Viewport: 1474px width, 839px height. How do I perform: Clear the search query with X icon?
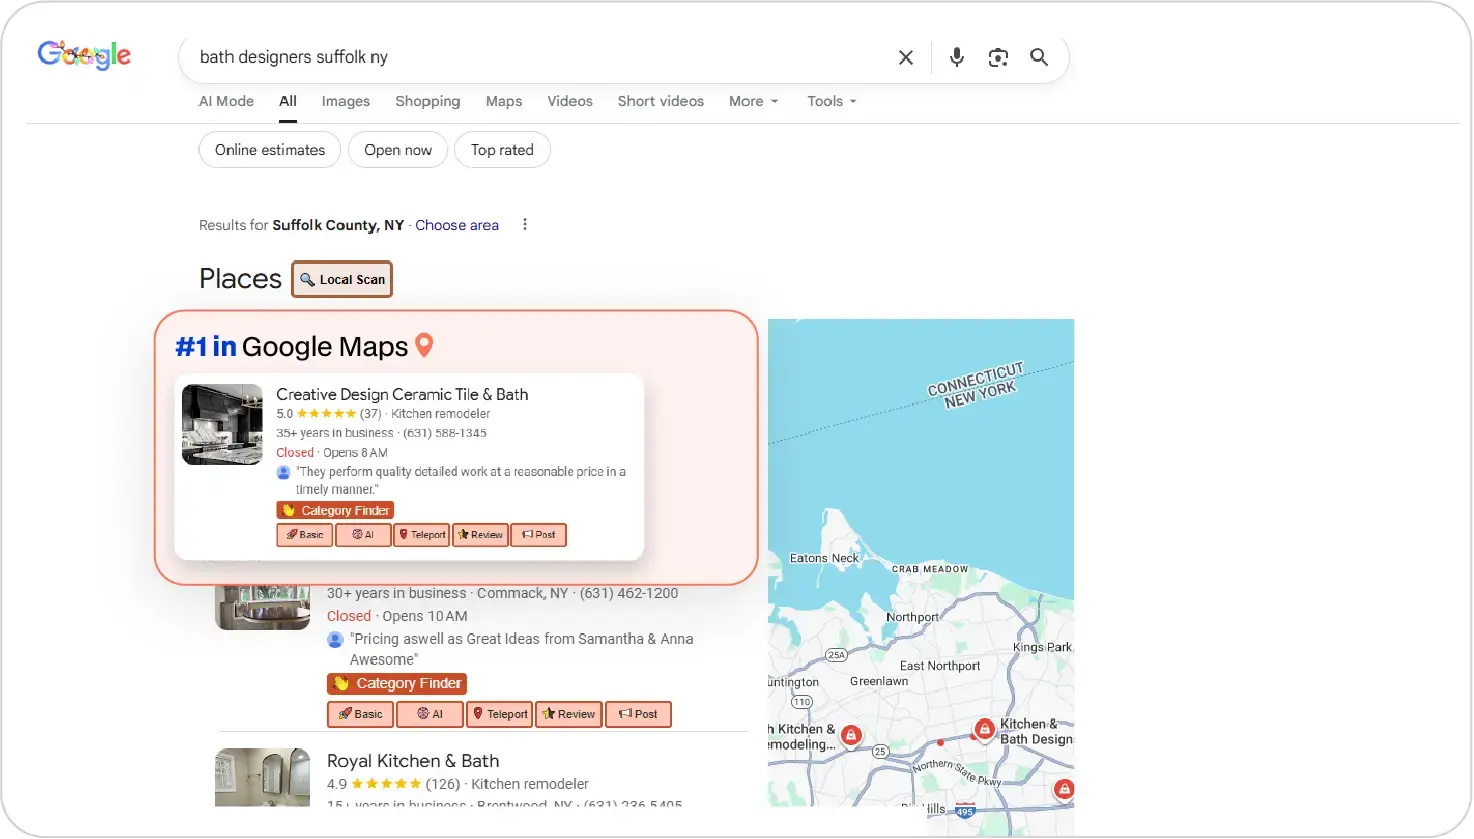(x=905, y=58)
